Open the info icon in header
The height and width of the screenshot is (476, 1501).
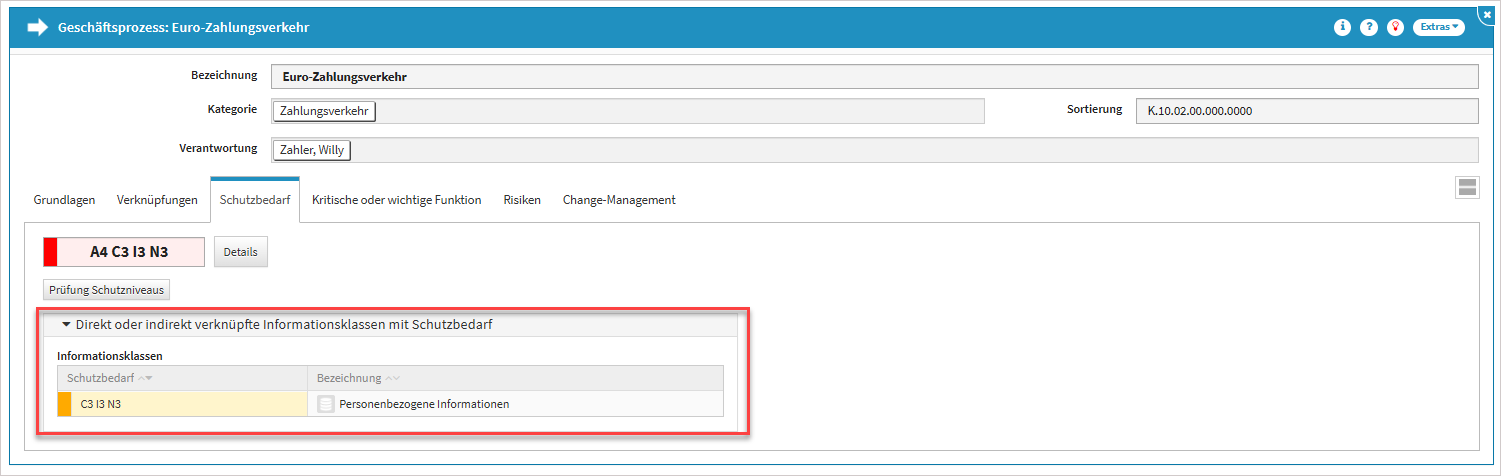click(x=1342, y=28)
